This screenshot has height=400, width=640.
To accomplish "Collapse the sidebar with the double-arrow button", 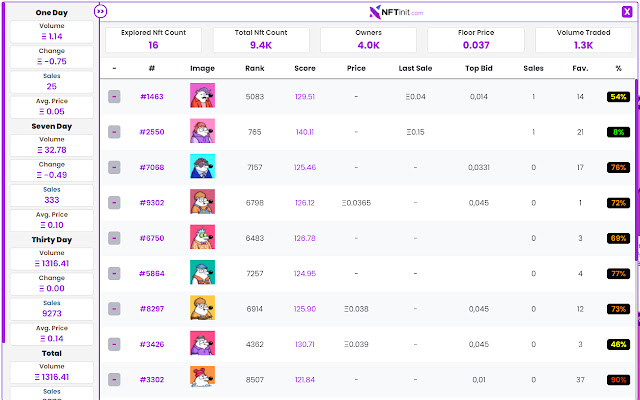I will (x=101, y=11).
